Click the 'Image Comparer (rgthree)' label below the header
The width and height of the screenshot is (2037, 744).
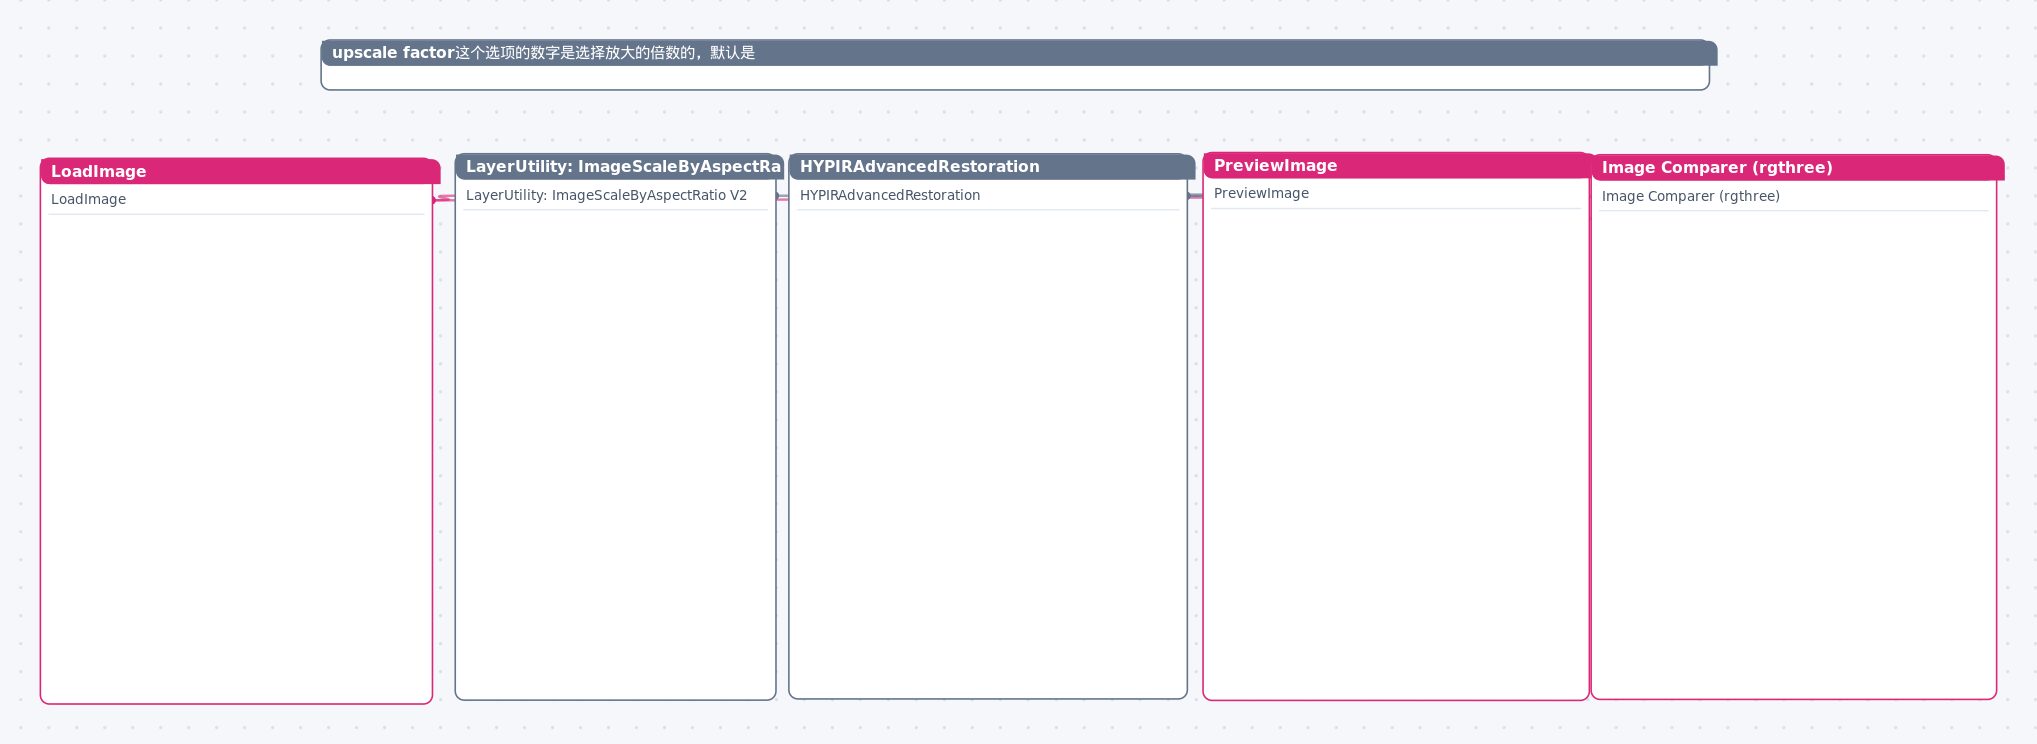pyautogui.click(x=1691, y=196)
